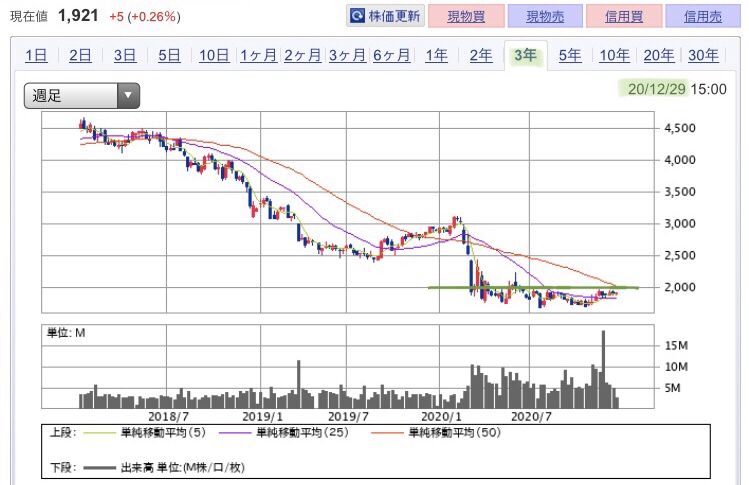The width and height of the screenshot is (749, 485).
Task: Click the dropdown arrow beside 週足
Action: (128, 96)
